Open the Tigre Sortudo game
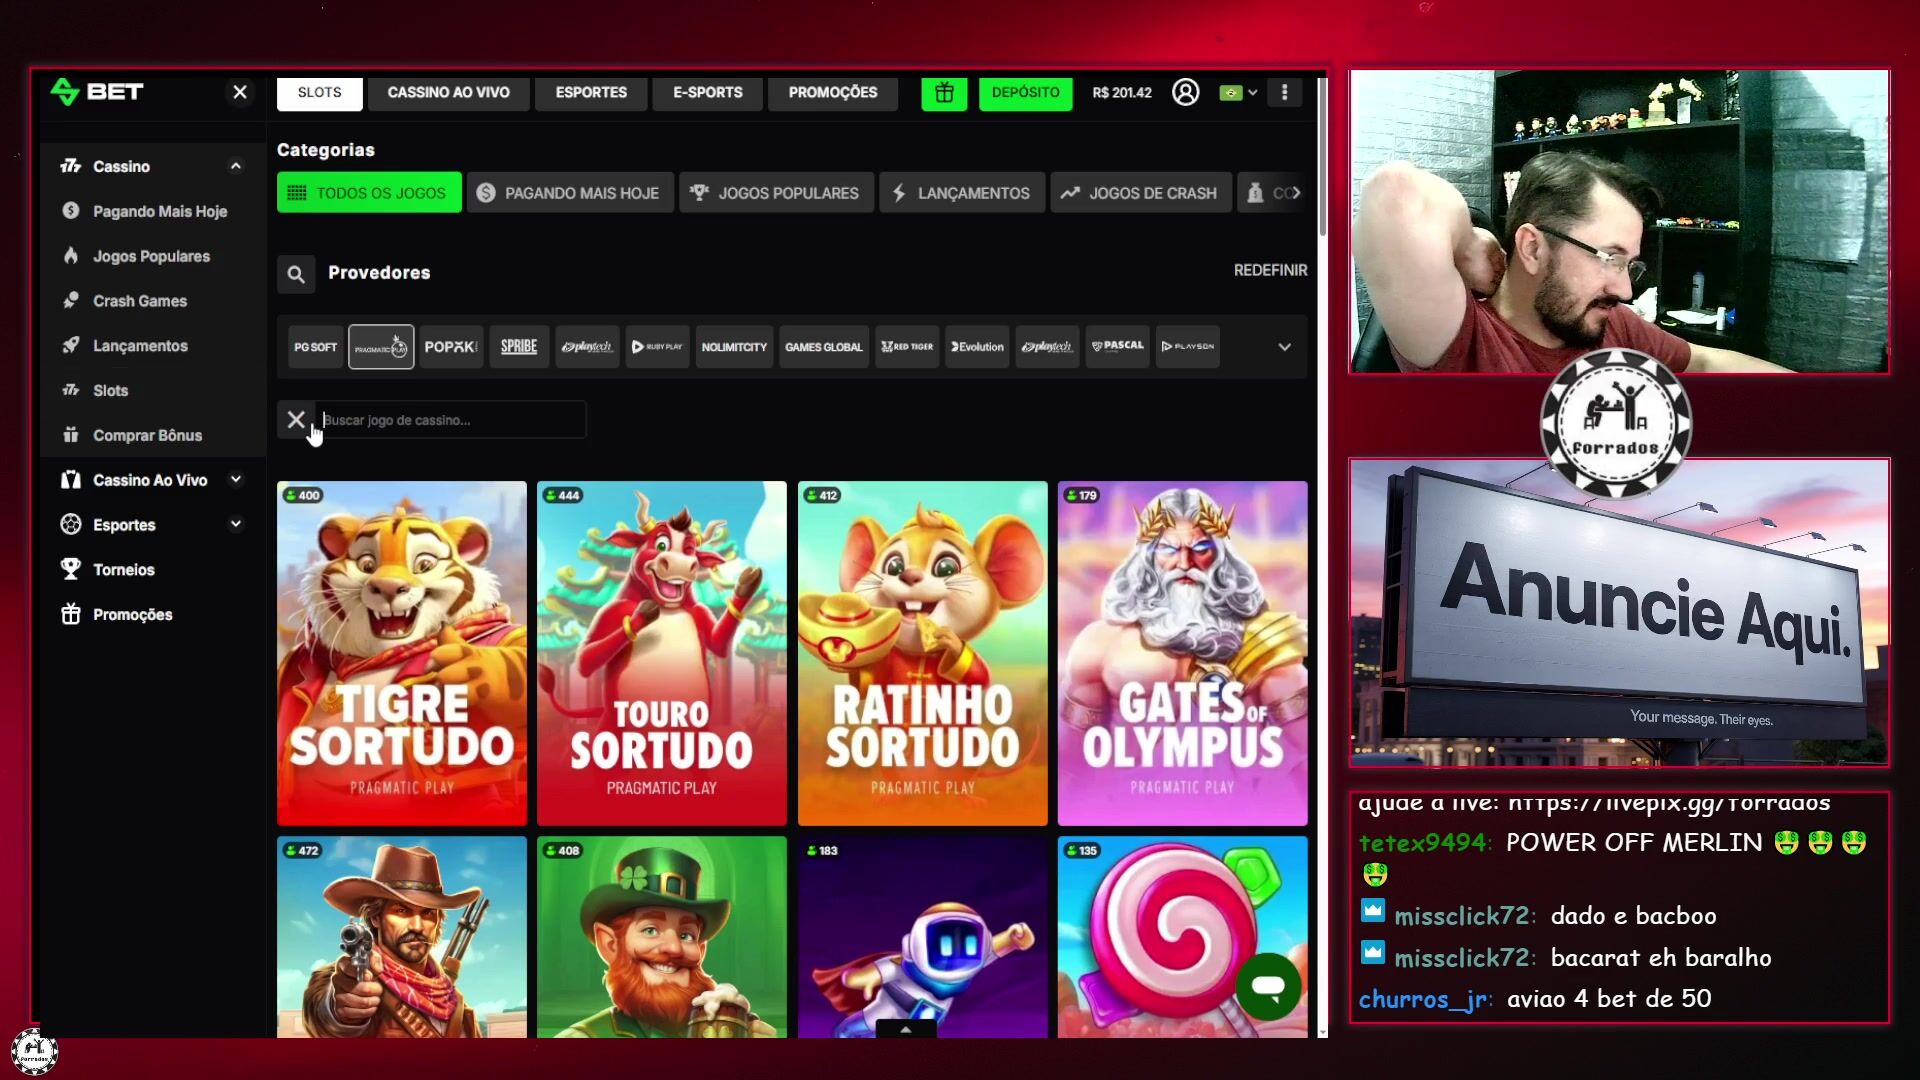This screenshot has width=1920, height=1080. [x=402, y=654]
